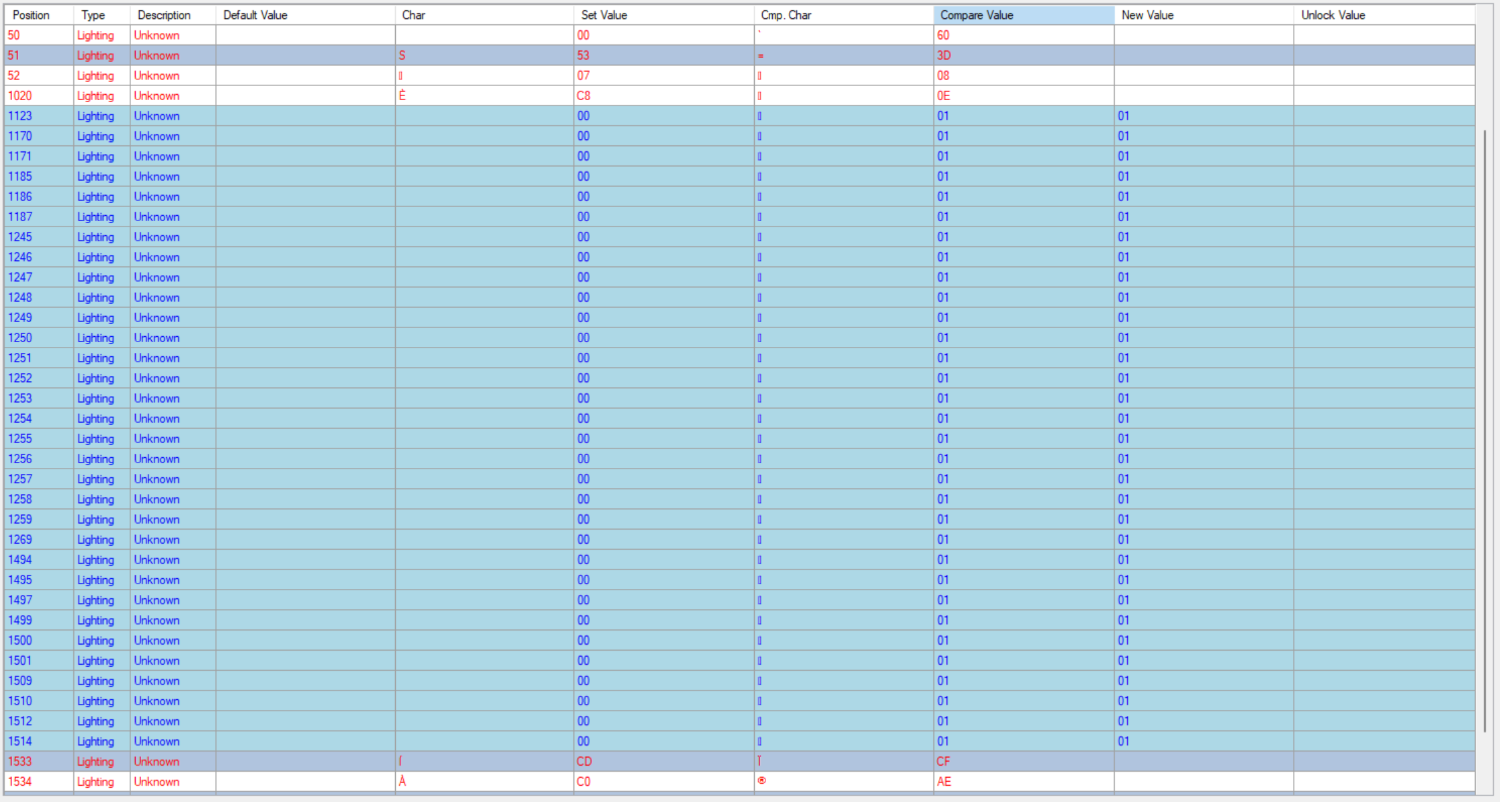Select the row at position 1020
This screenshot has width=1500, height=802.
pyautogui.click(x=739, y=96)
